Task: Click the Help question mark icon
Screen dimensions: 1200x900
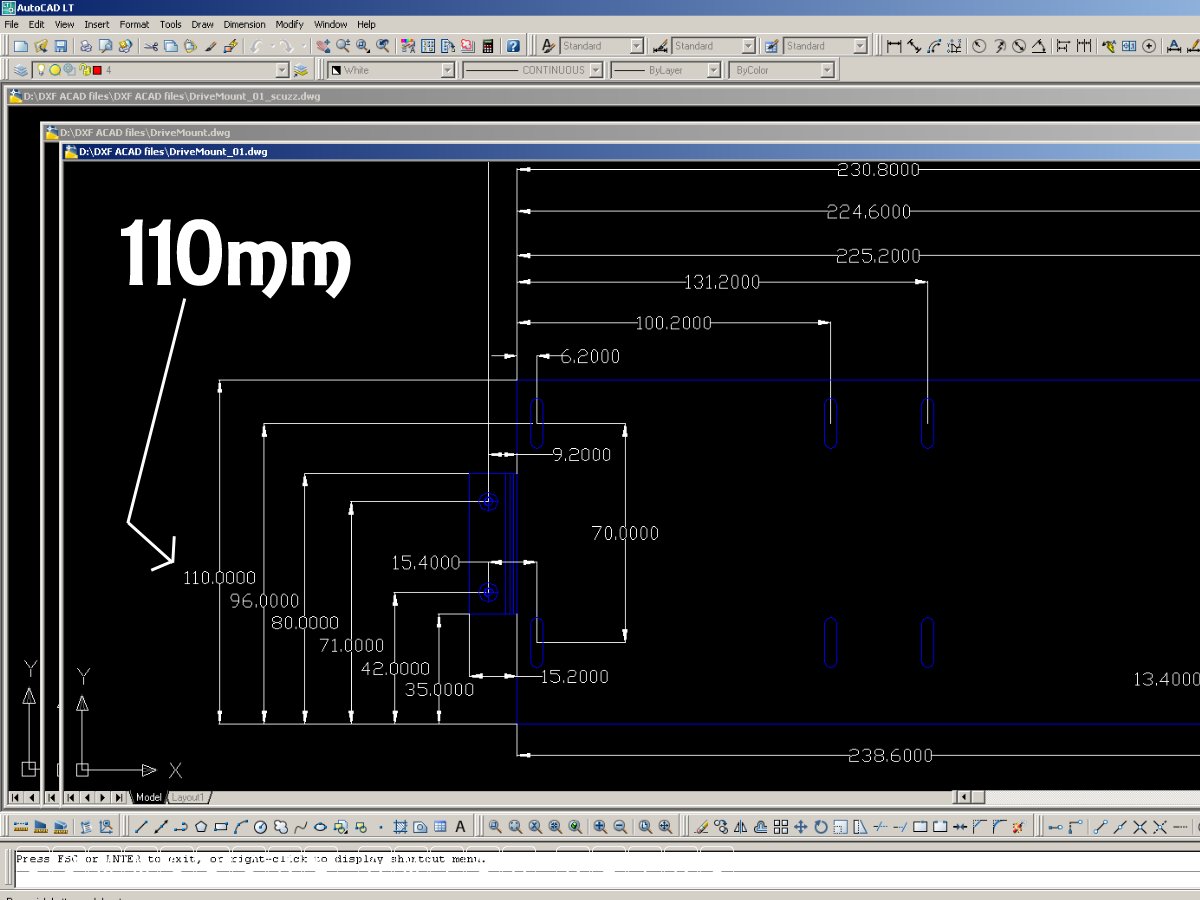Action: tap(513, 46)
